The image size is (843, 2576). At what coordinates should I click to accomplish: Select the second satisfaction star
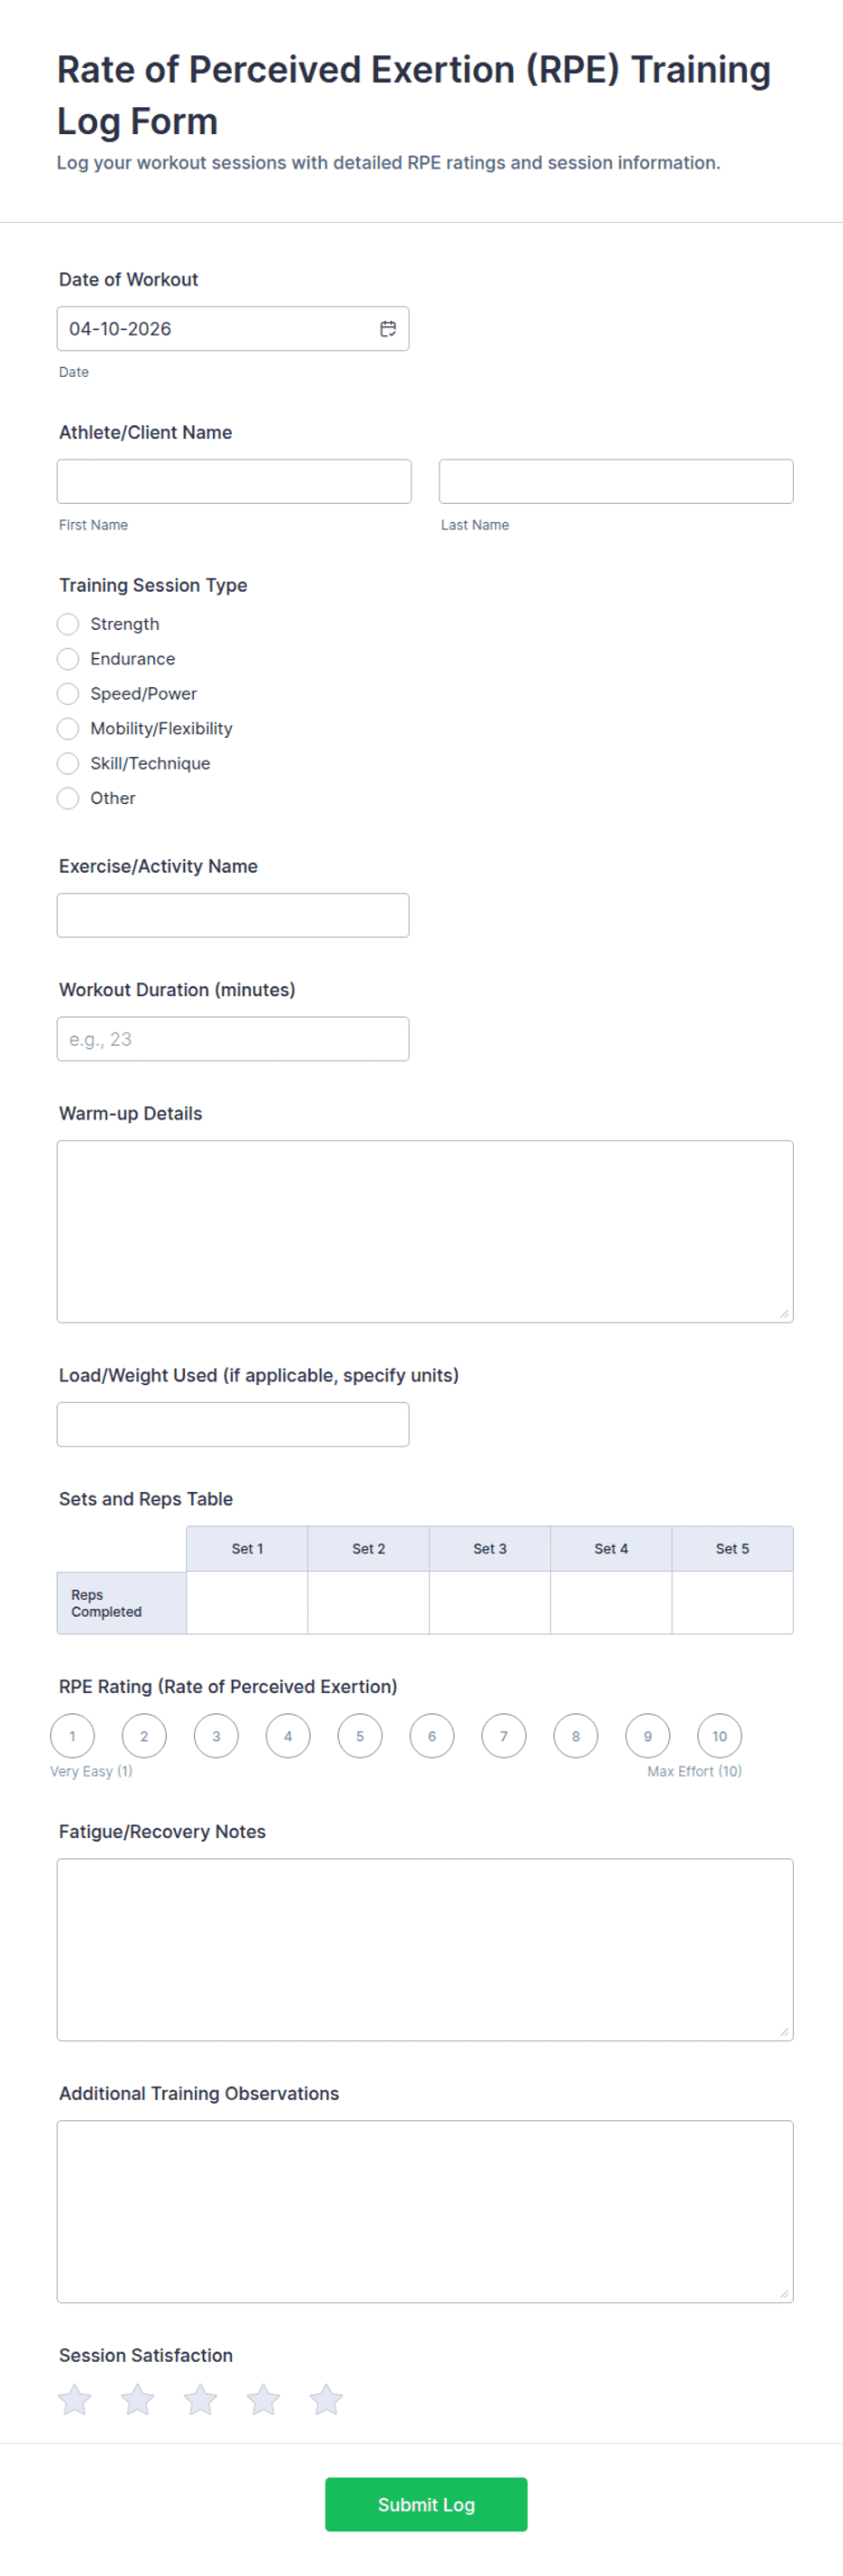[138, 2398]
